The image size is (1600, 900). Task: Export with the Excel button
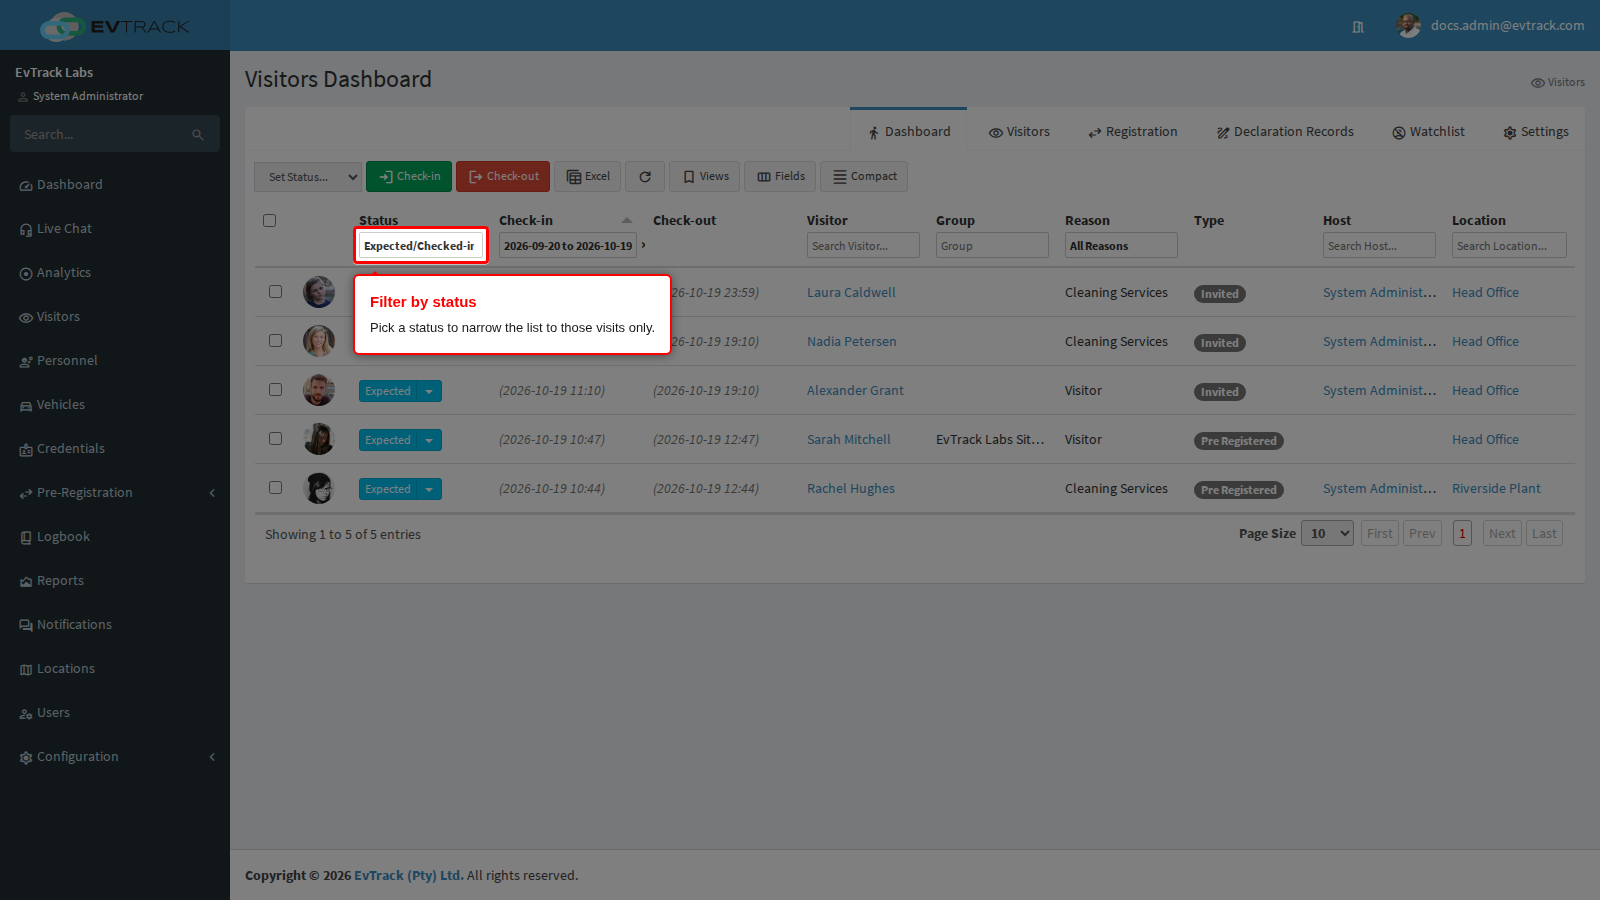(x=588, y=177)
